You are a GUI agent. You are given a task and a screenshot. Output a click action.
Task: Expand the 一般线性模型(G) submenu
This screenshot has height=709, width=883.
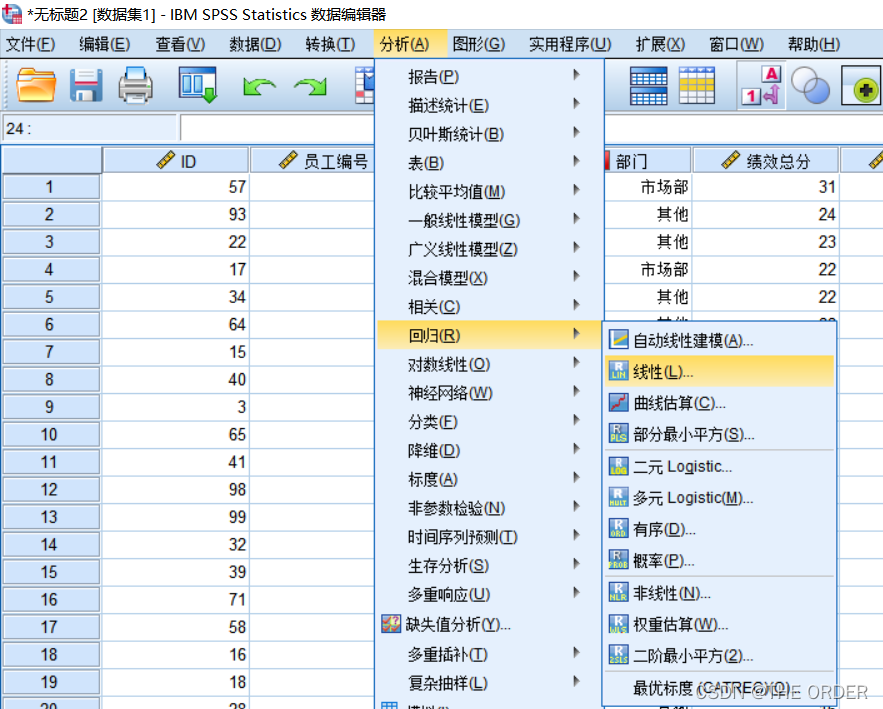click(490, 220)
